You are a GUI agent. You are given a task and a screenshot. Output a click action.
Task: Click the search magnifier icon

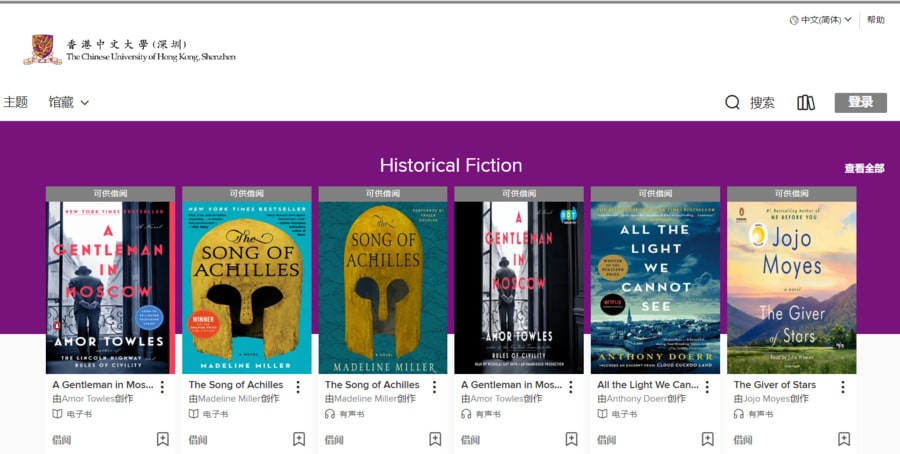pyautogui.click(x=732, y=103)
